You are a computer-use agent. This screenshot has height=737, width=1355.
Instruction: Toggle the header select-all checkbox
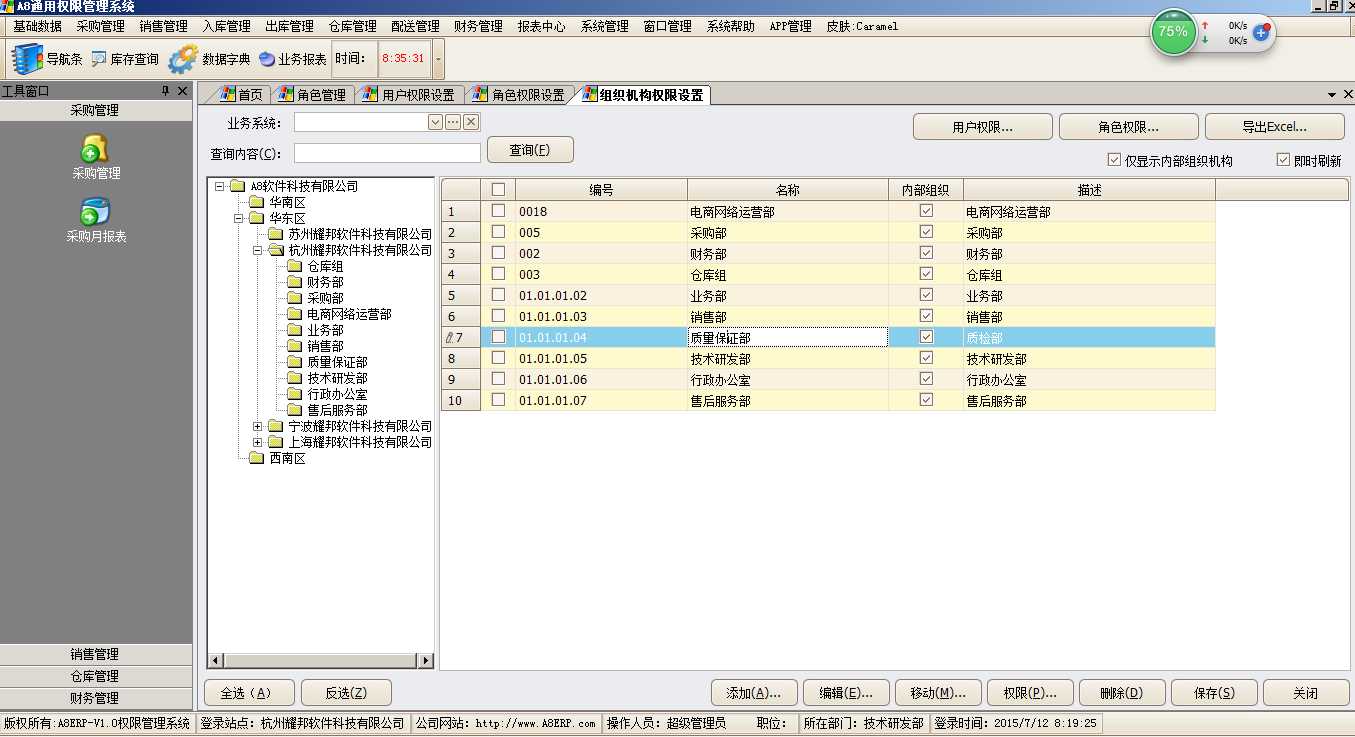tap(498, 190)
